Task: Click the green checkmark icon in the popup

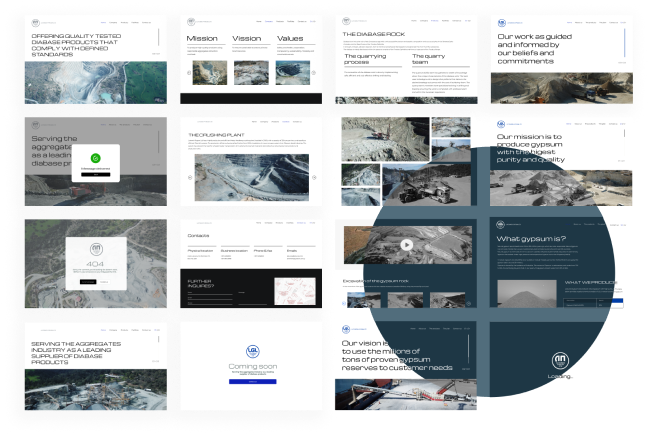Action: pyautogui.click(x=96, y=158)
